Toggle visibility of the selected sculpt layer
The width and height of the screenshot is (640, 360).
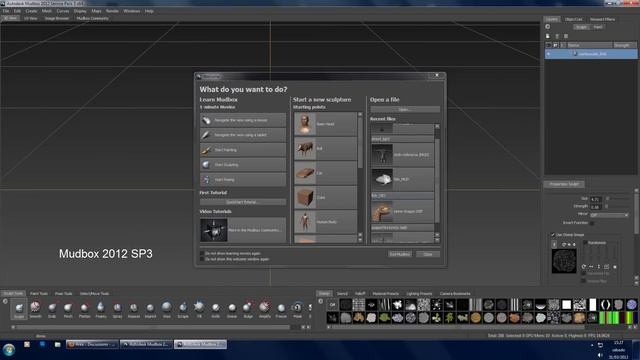coord(549,54)
